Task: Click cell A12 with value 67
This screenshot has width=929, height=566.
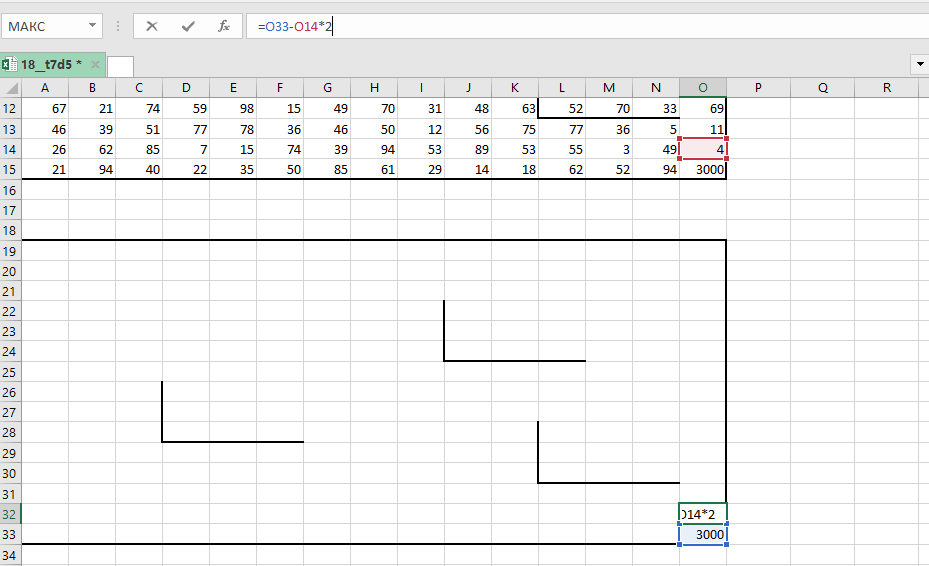Action: (45, 108)
